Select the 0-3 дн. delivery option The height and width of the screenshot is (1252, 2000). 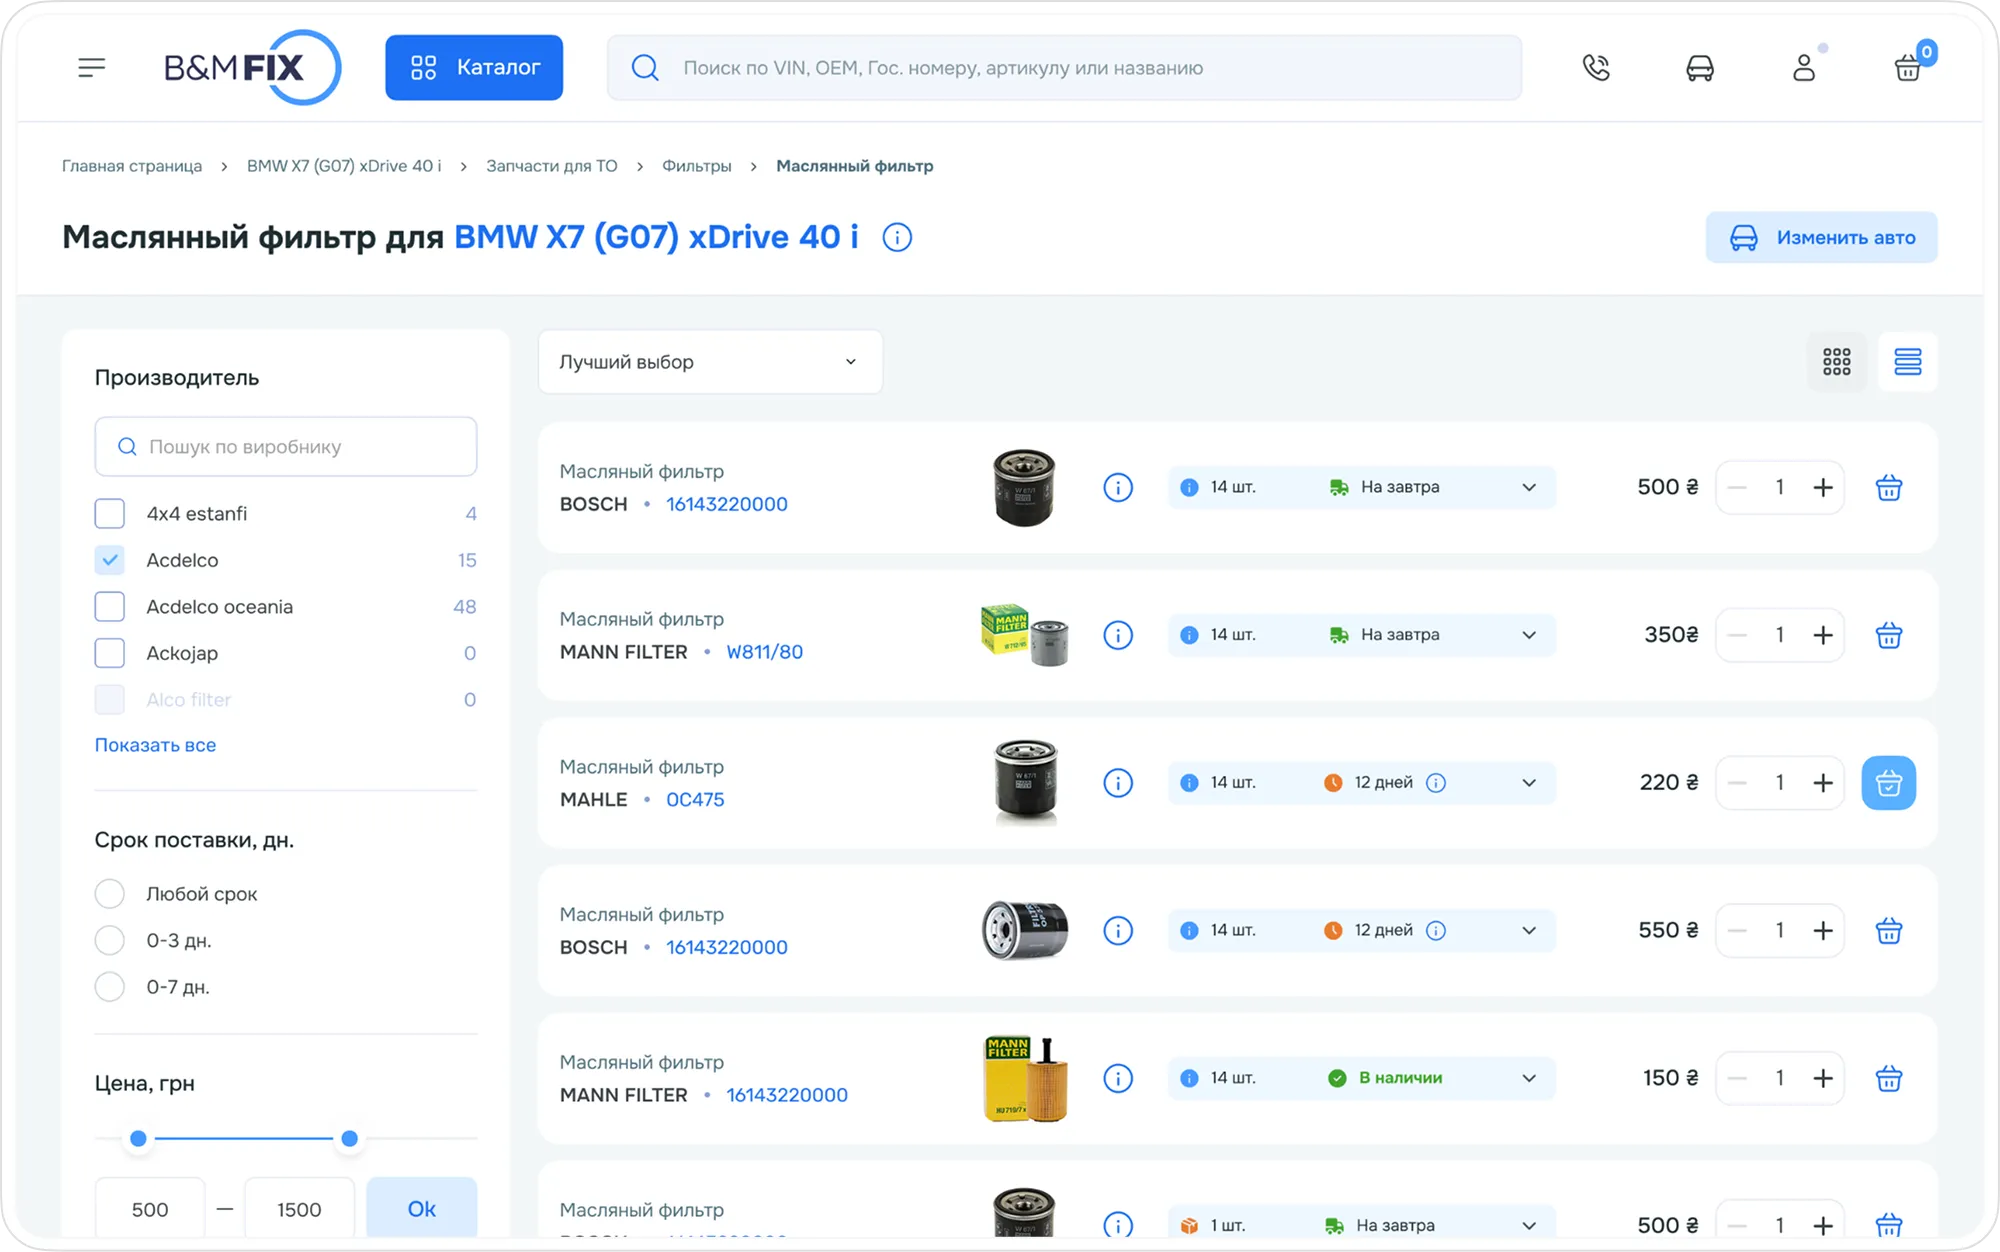pos(110,940)
